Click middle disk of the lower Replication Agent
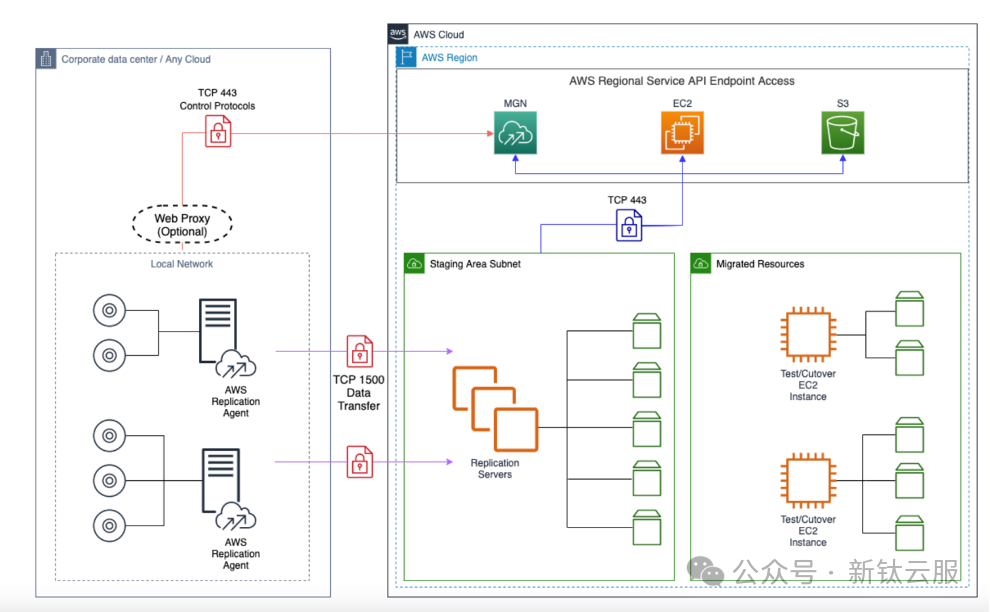The height and width of the screenshot is (612, 990). click(109, 481)
